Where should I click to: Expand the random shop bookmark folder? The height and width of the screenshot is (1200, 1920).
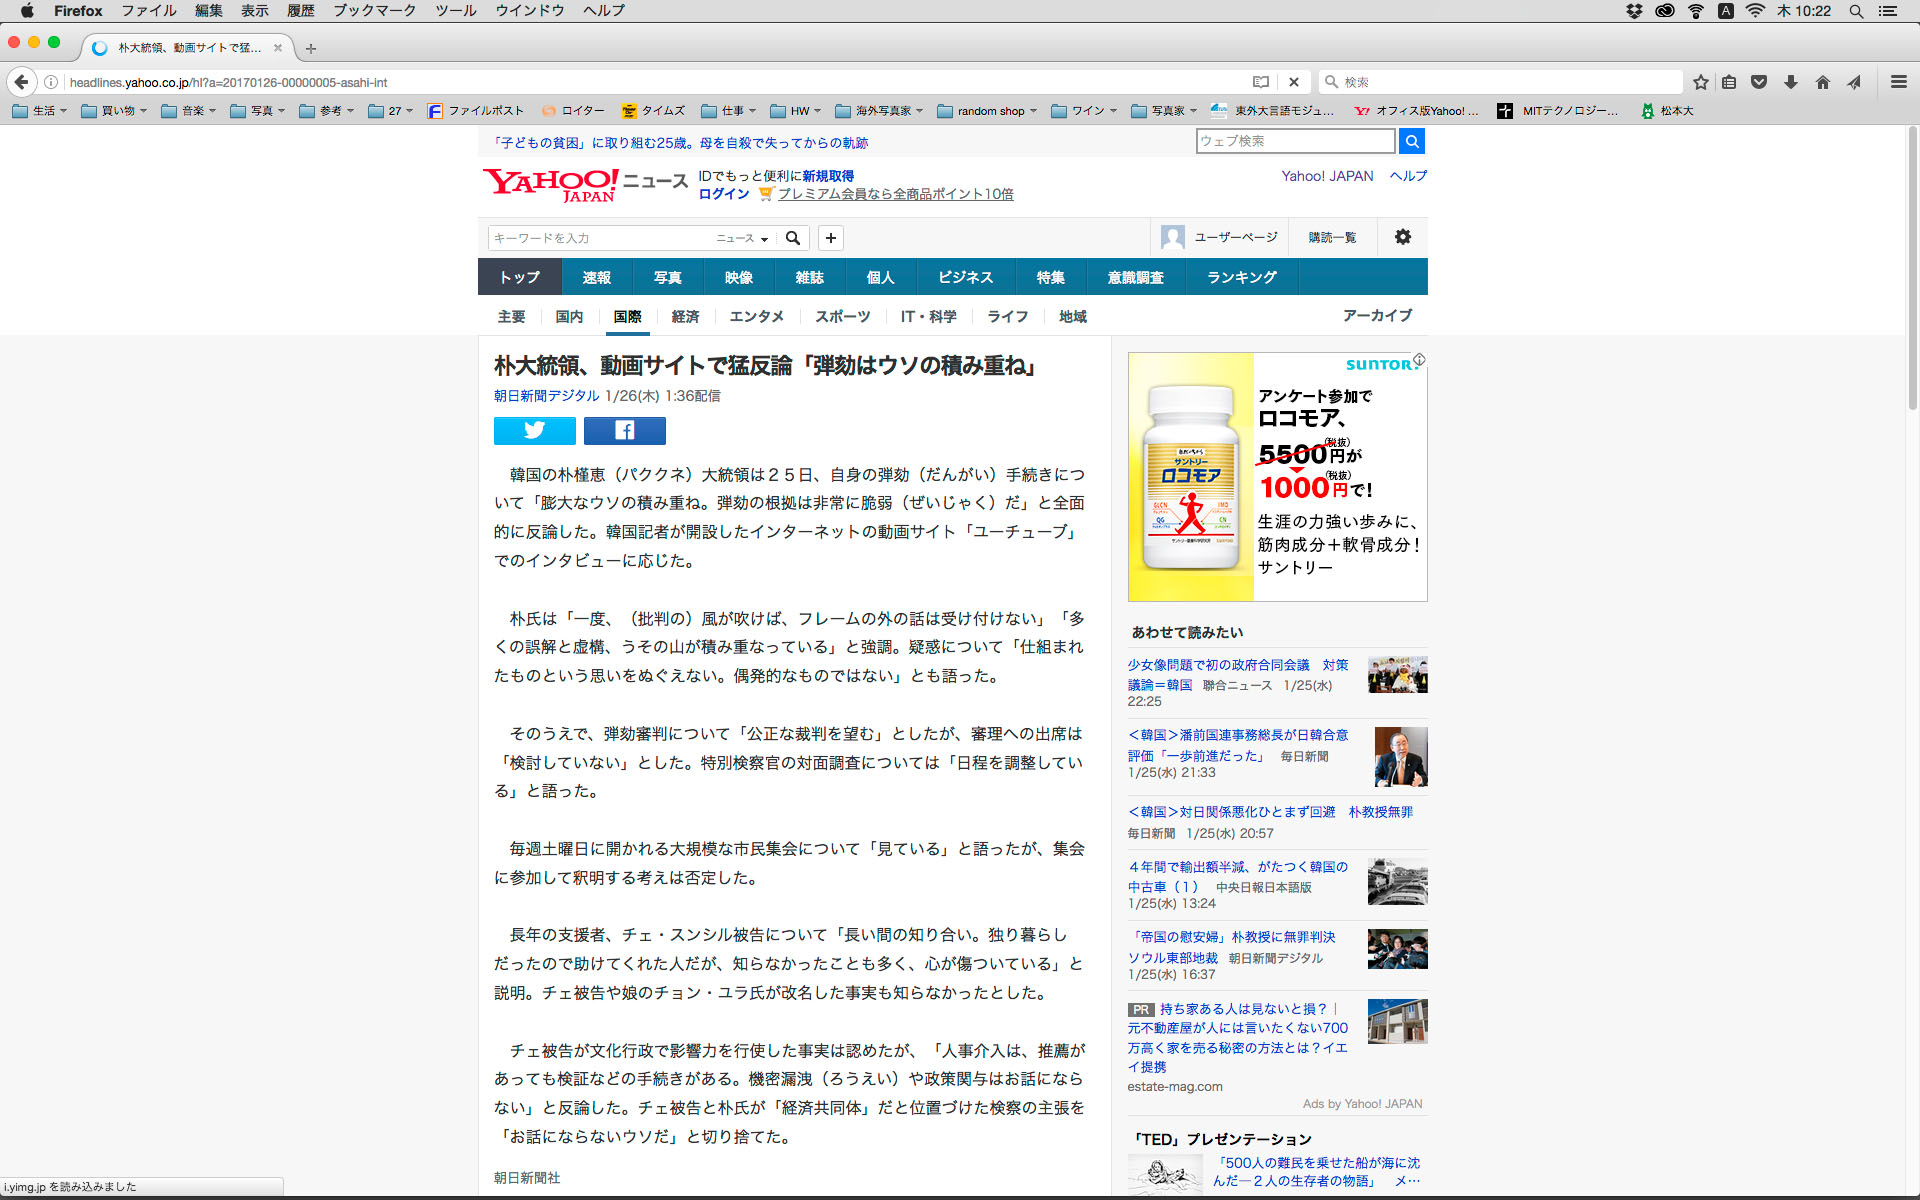point(987,111)
